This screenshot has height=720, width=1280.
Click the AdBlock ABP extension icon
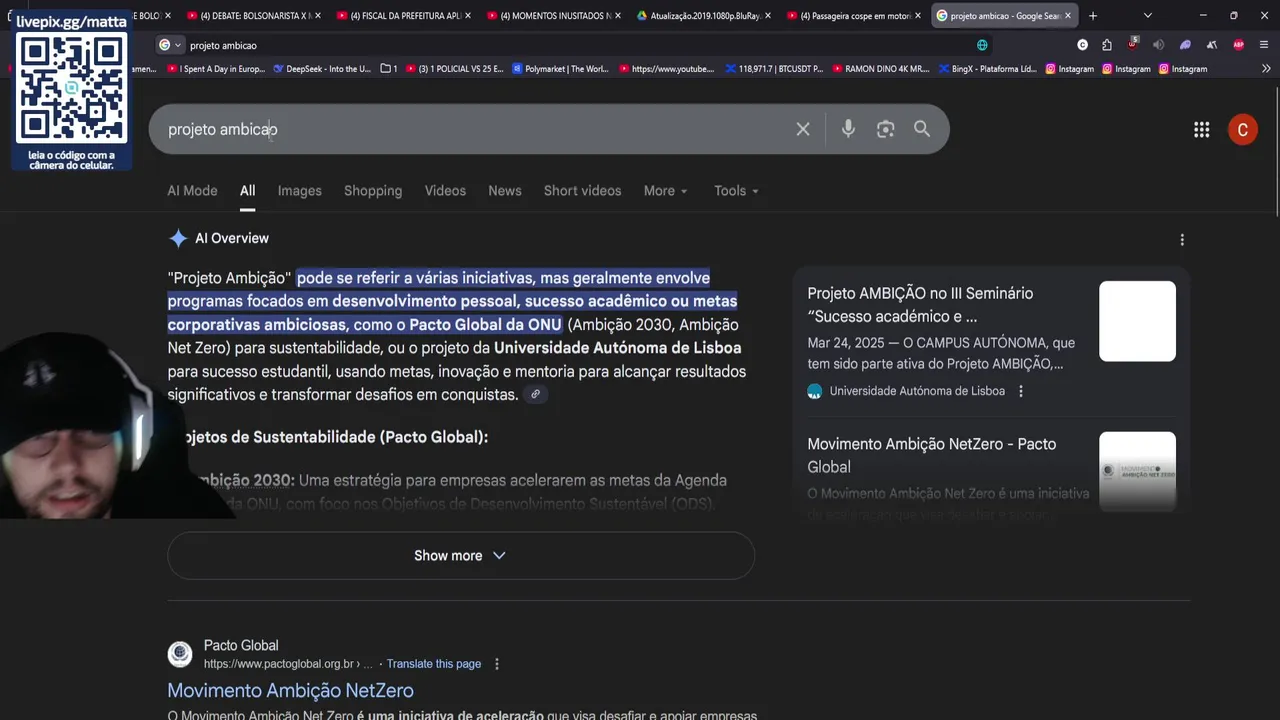(x=1239, y=45)
